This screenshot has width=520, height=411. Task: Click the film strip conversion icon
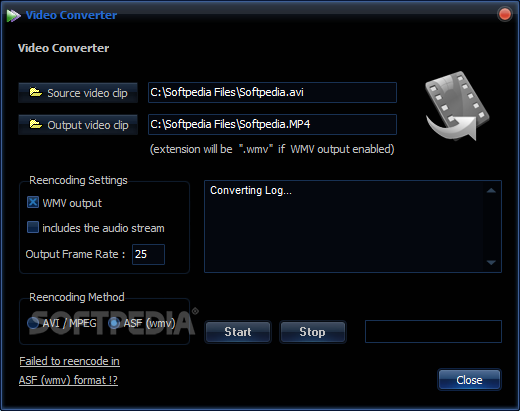[457, 106]
